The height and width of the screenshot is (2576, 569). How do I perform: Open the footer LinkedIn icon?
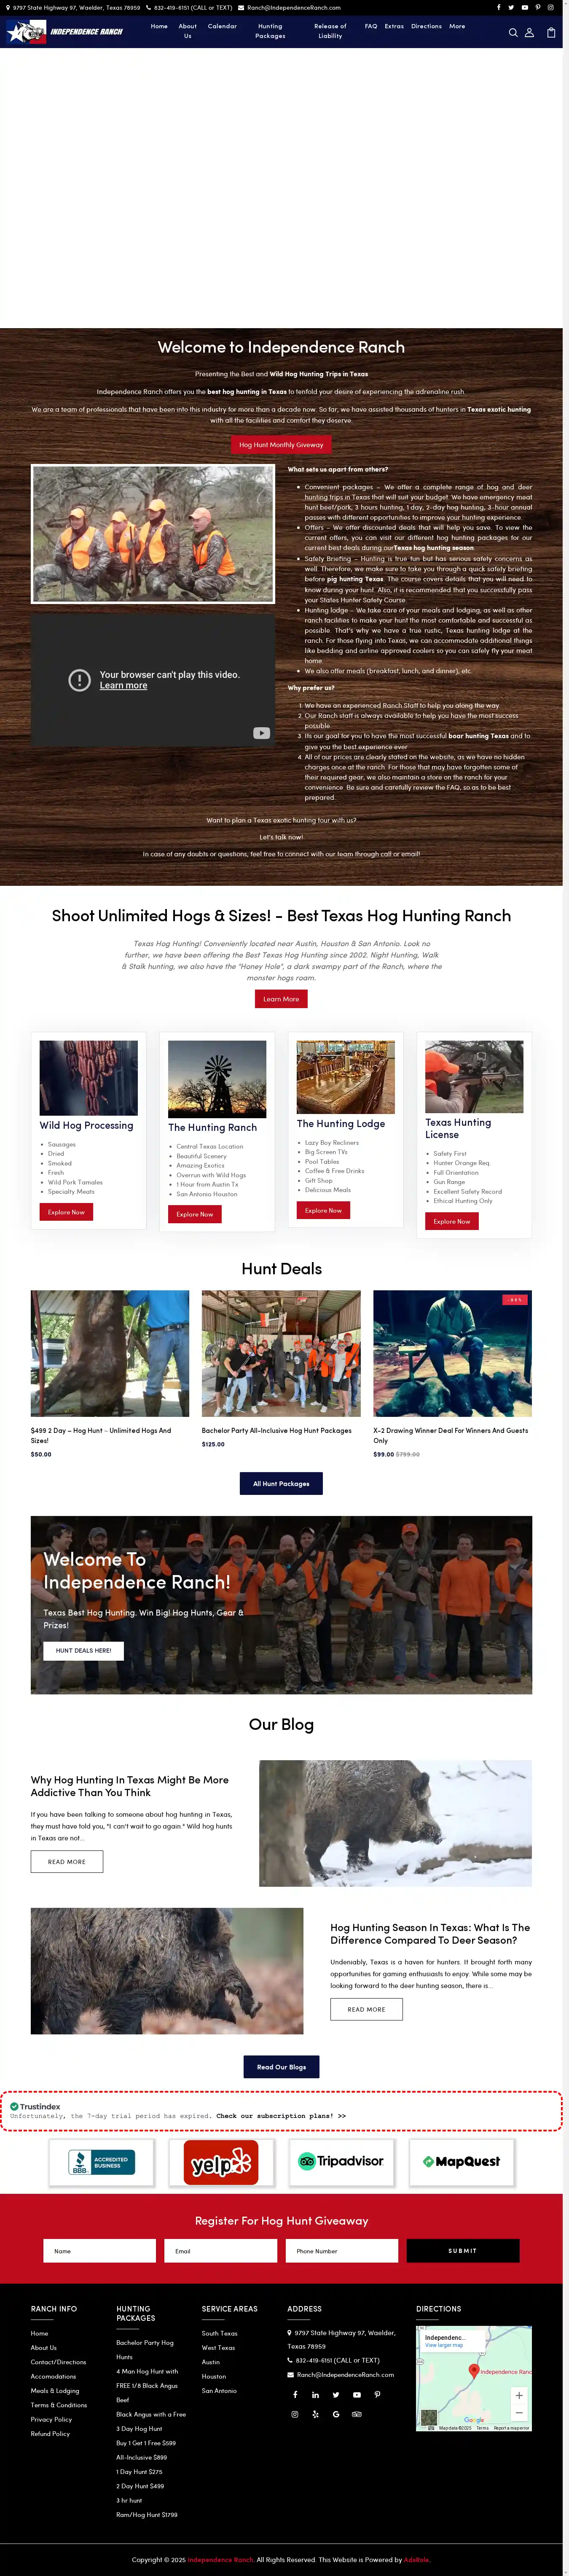(x=315, y=2394)
